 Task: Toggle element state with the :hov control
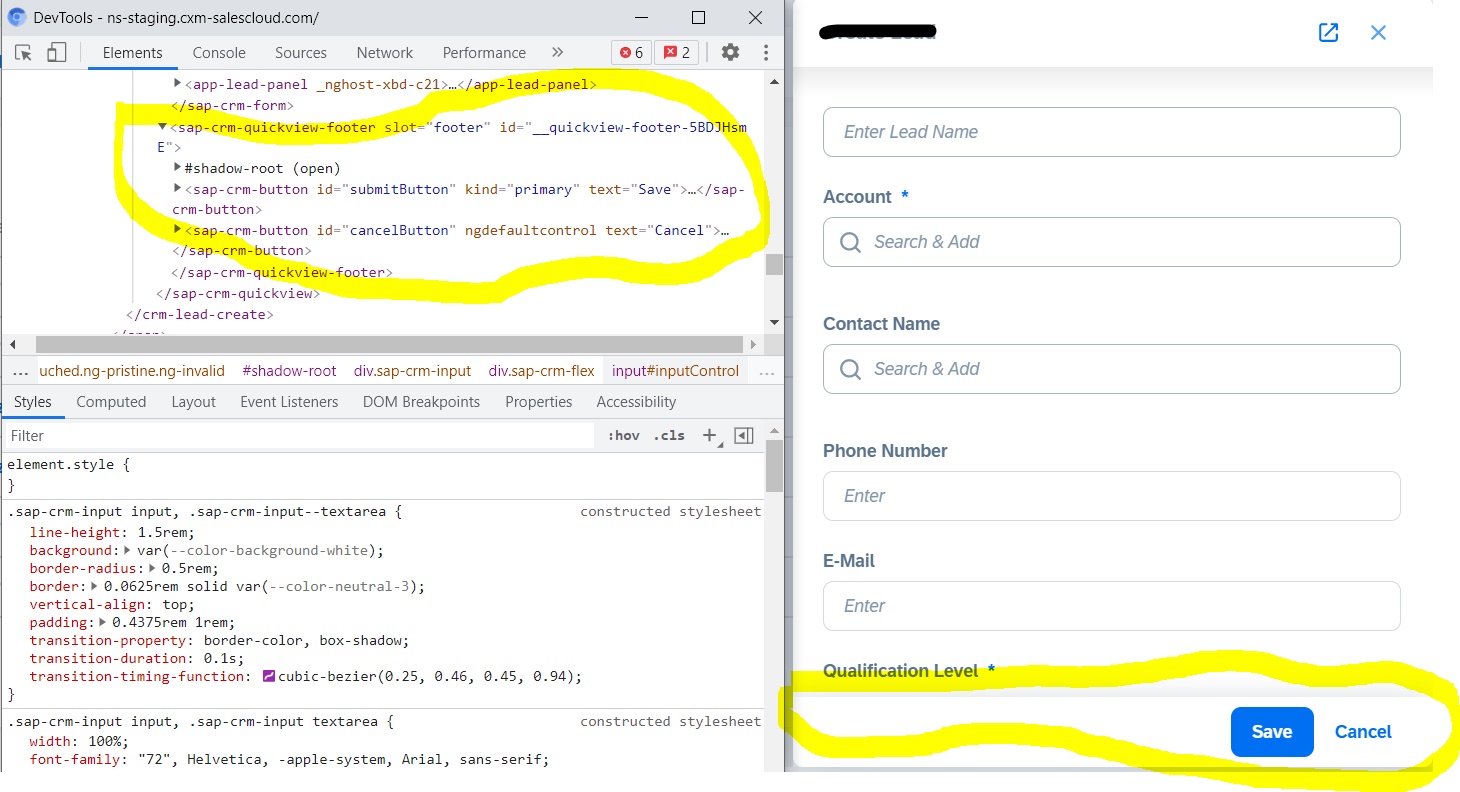coord(624,435)
